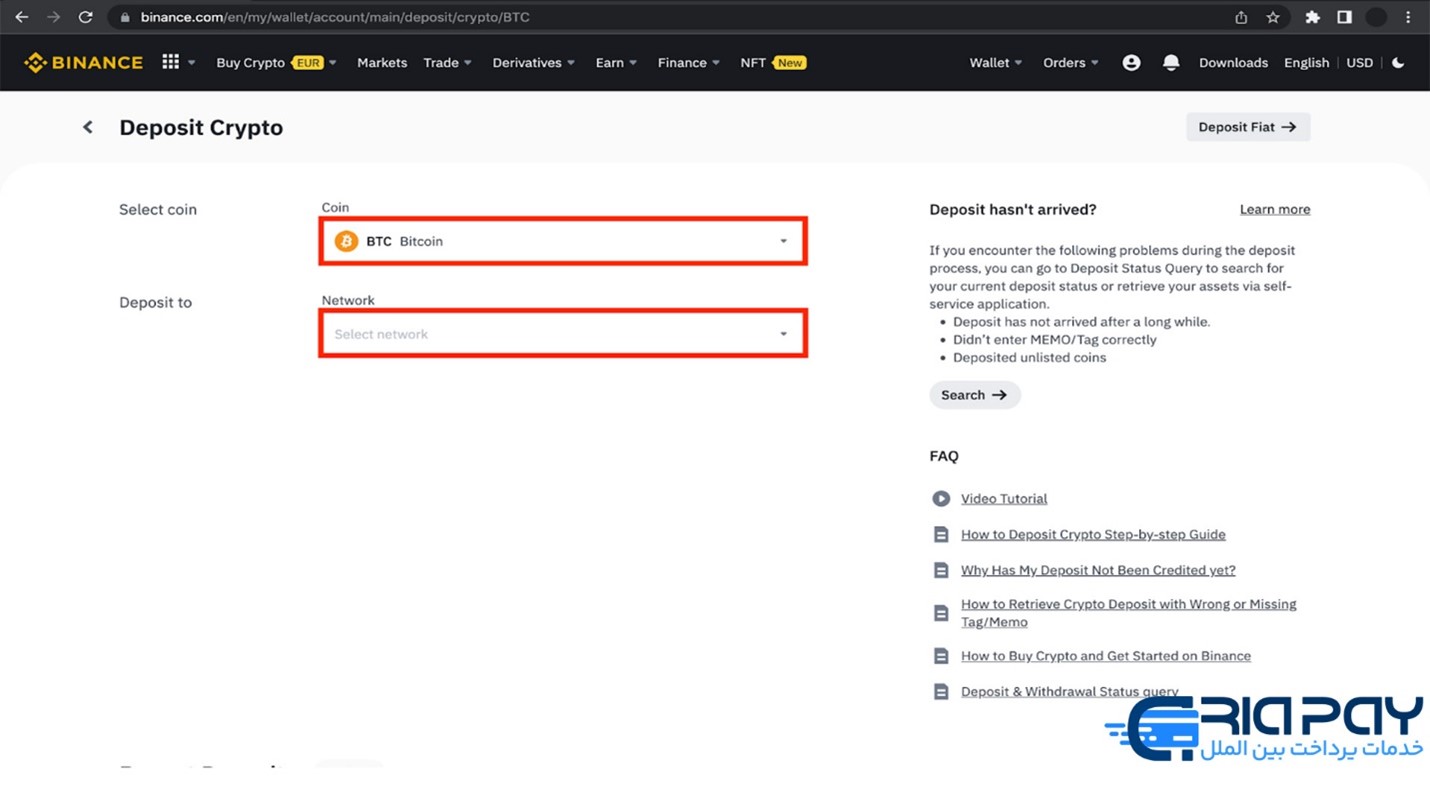Click the browser forward arrow
This screenshot has width=1430, height=804.
(x=54, y=17)
